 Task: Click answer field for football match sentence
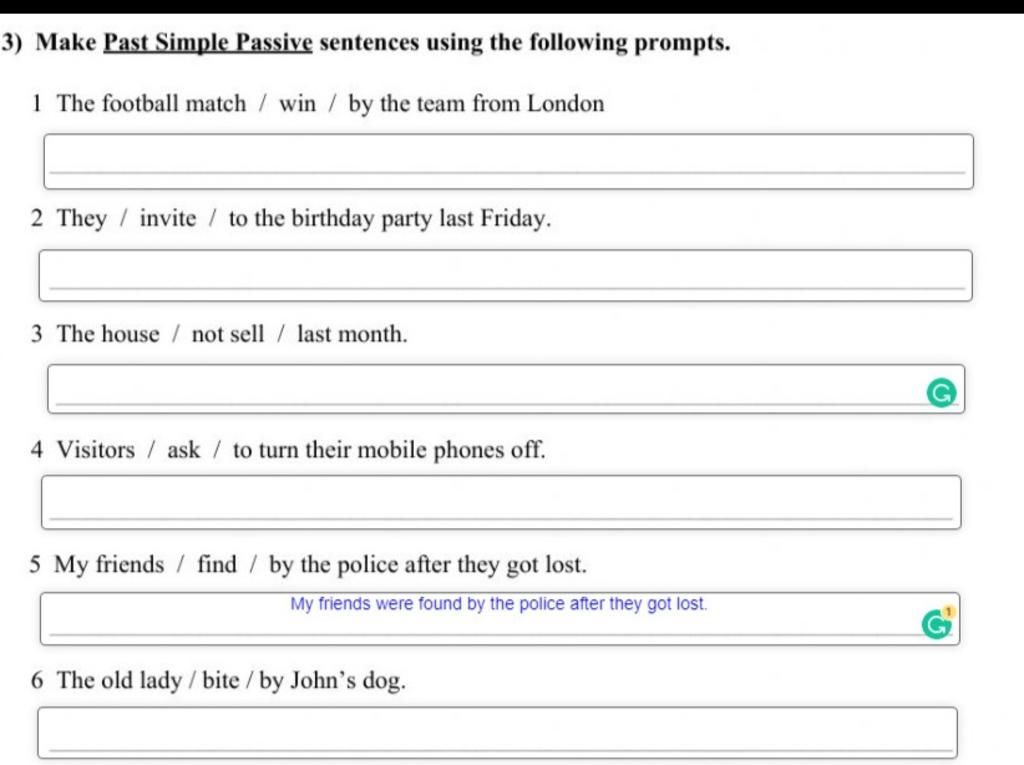tap(508, 161)
